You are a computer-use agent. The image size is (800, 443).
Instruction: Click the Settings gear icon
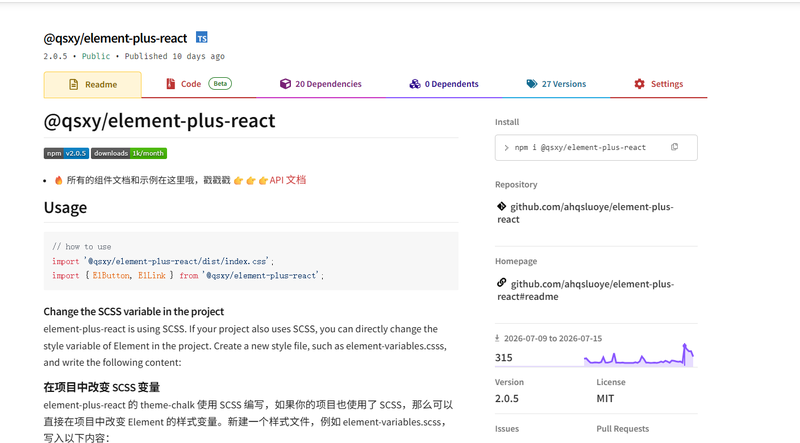(639, 84)
